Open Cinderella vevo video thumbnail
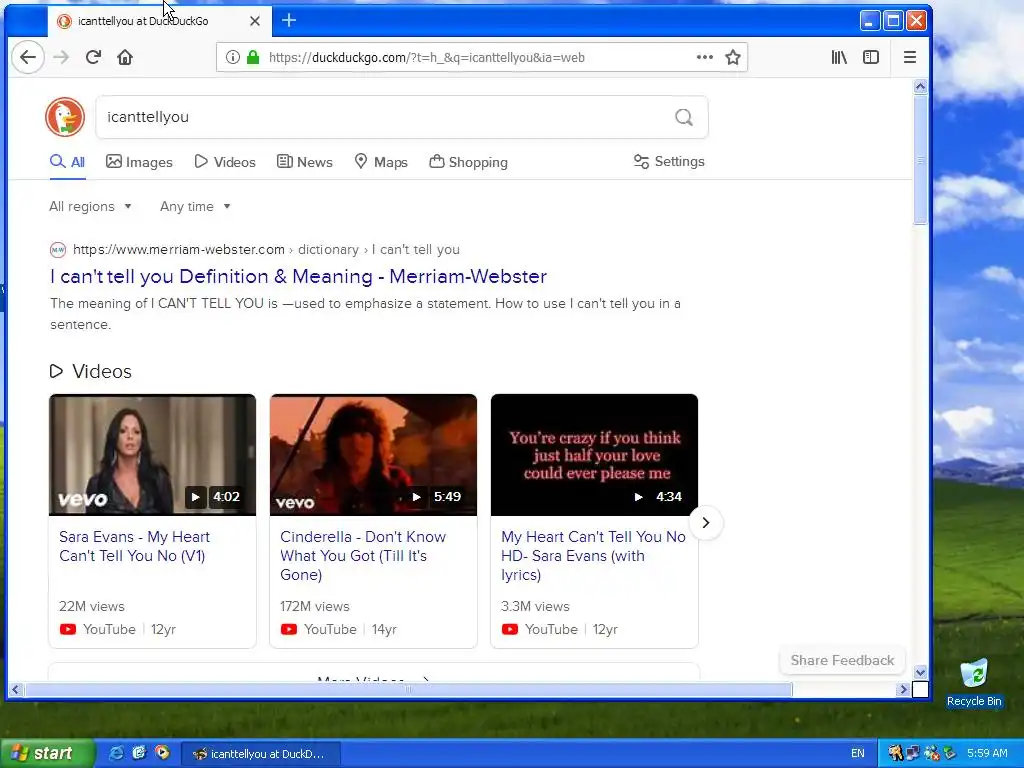 pos(373,455)
